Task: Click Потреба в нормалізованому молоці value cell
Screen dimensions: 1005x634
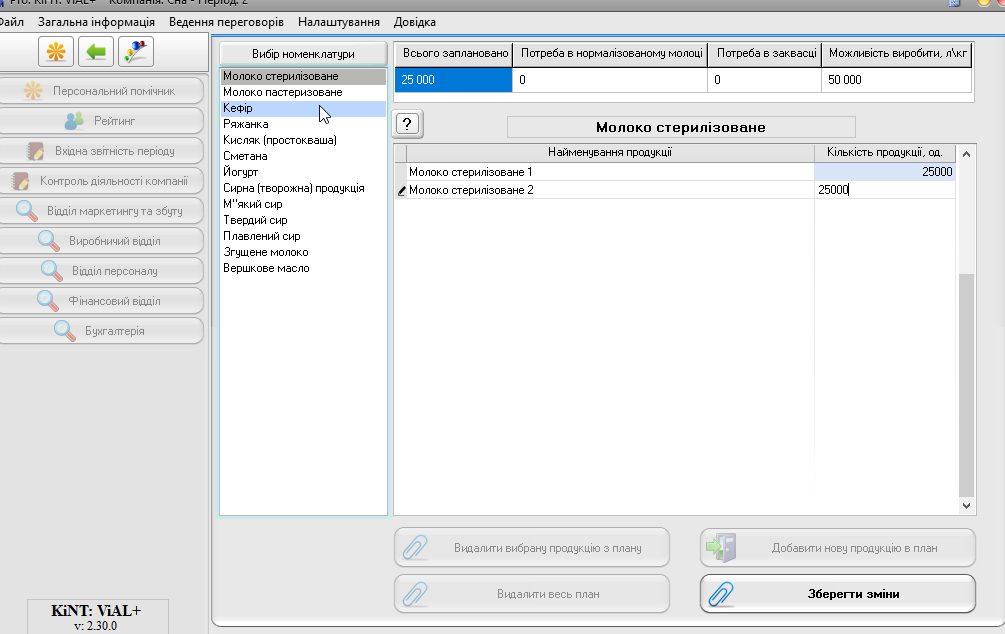Action: coord(610,80)
